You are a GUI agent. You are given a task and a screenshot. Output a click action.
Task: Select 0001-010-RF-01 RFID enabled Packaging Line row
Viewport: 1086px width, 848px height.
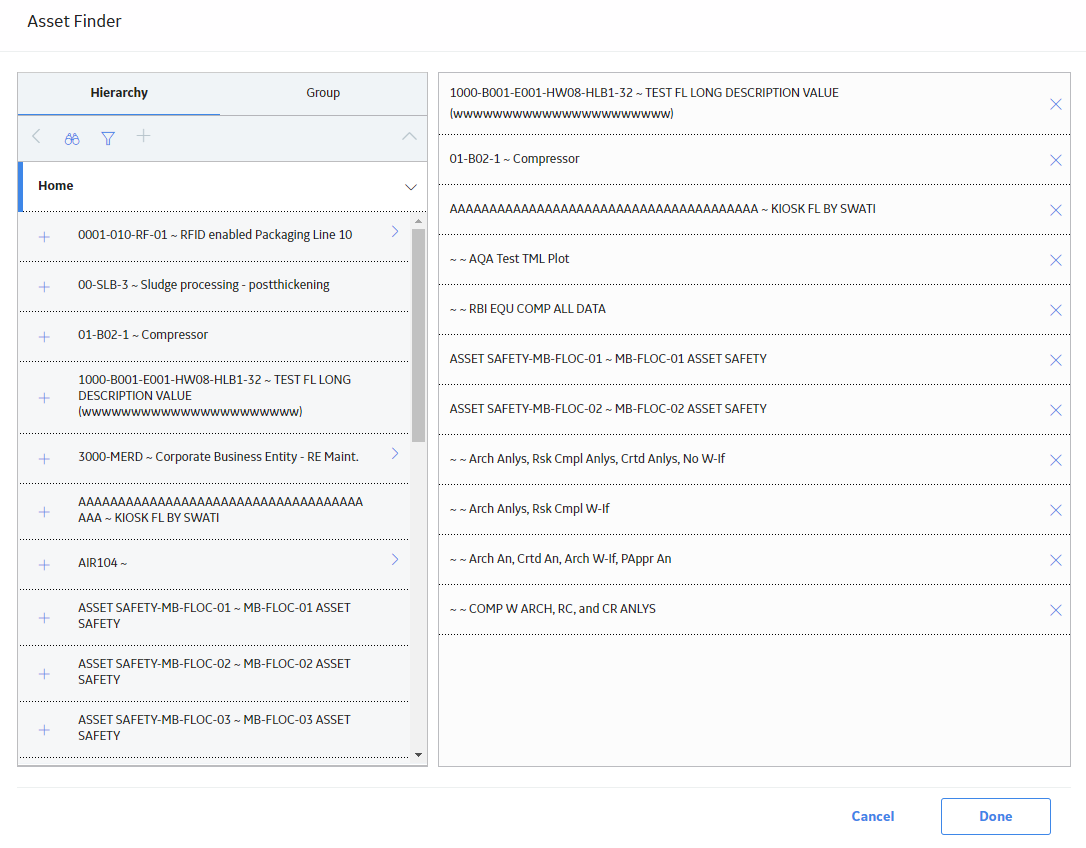[215, 235]
